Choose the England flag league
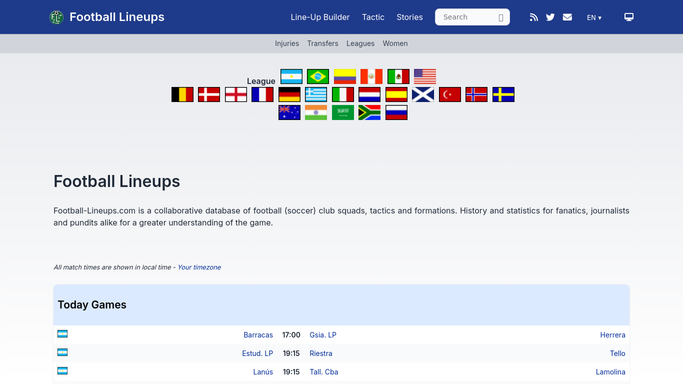The width and height of the screenshot is (683, 384). pyautogui.click(x=236, y=94)
